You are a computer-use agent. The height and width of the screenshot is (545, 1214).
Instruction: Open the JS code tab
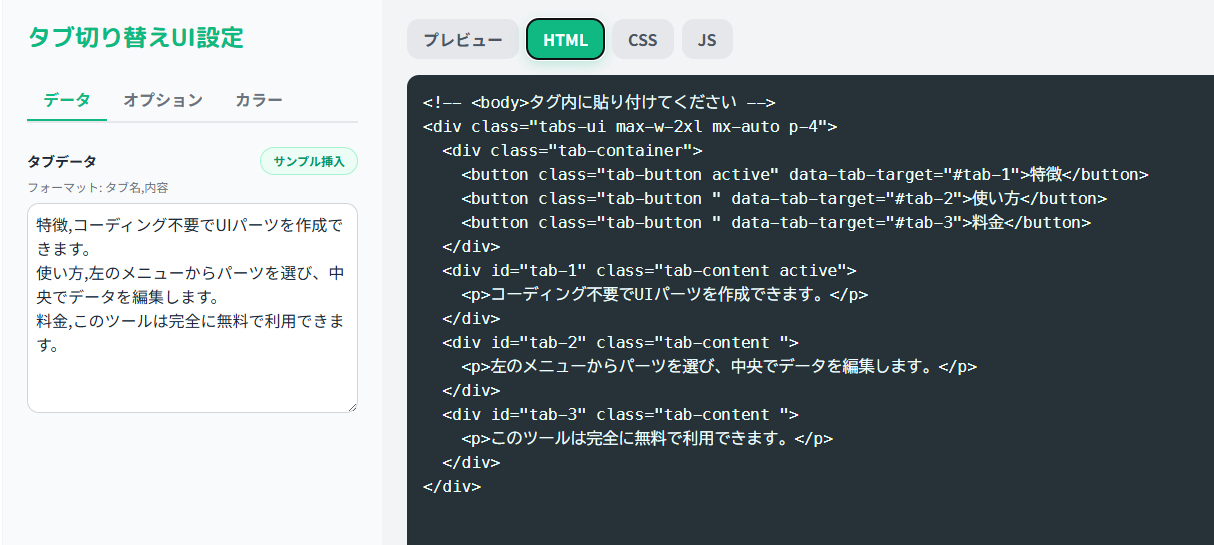pos(707,40)
